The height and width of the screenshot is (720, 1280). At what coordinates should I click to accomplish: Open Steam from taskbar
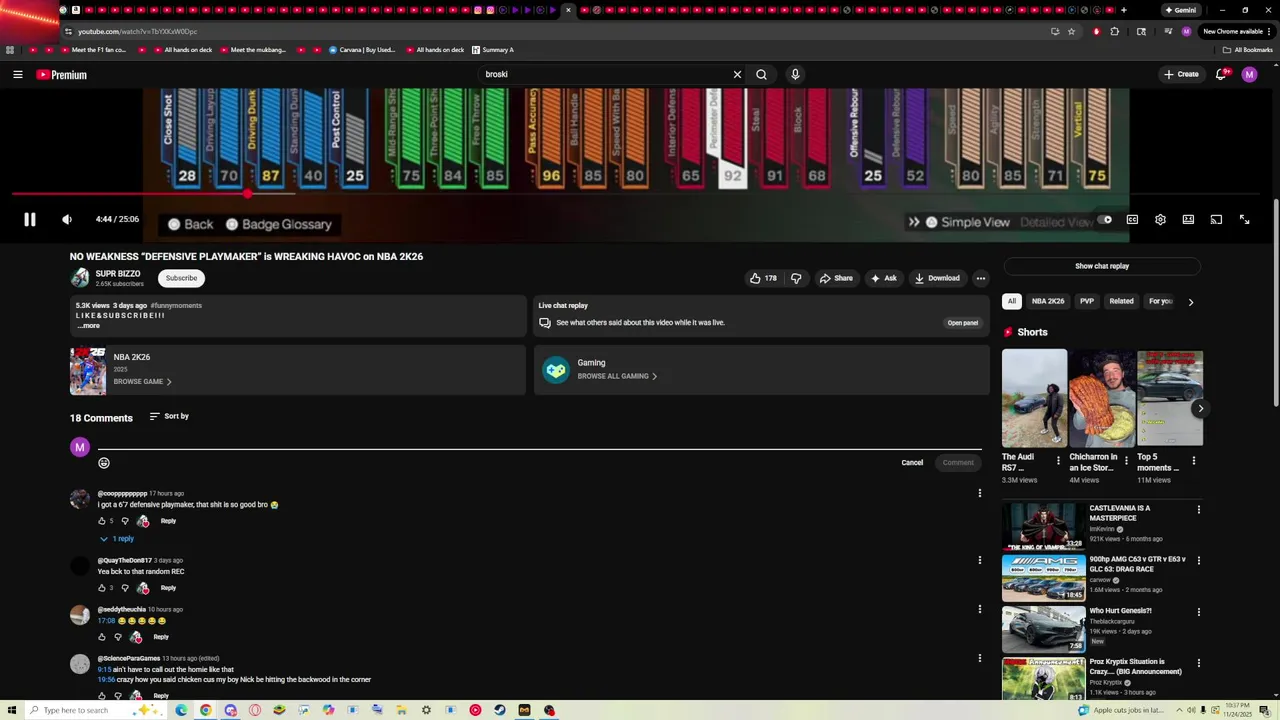(x=499, y=710)
